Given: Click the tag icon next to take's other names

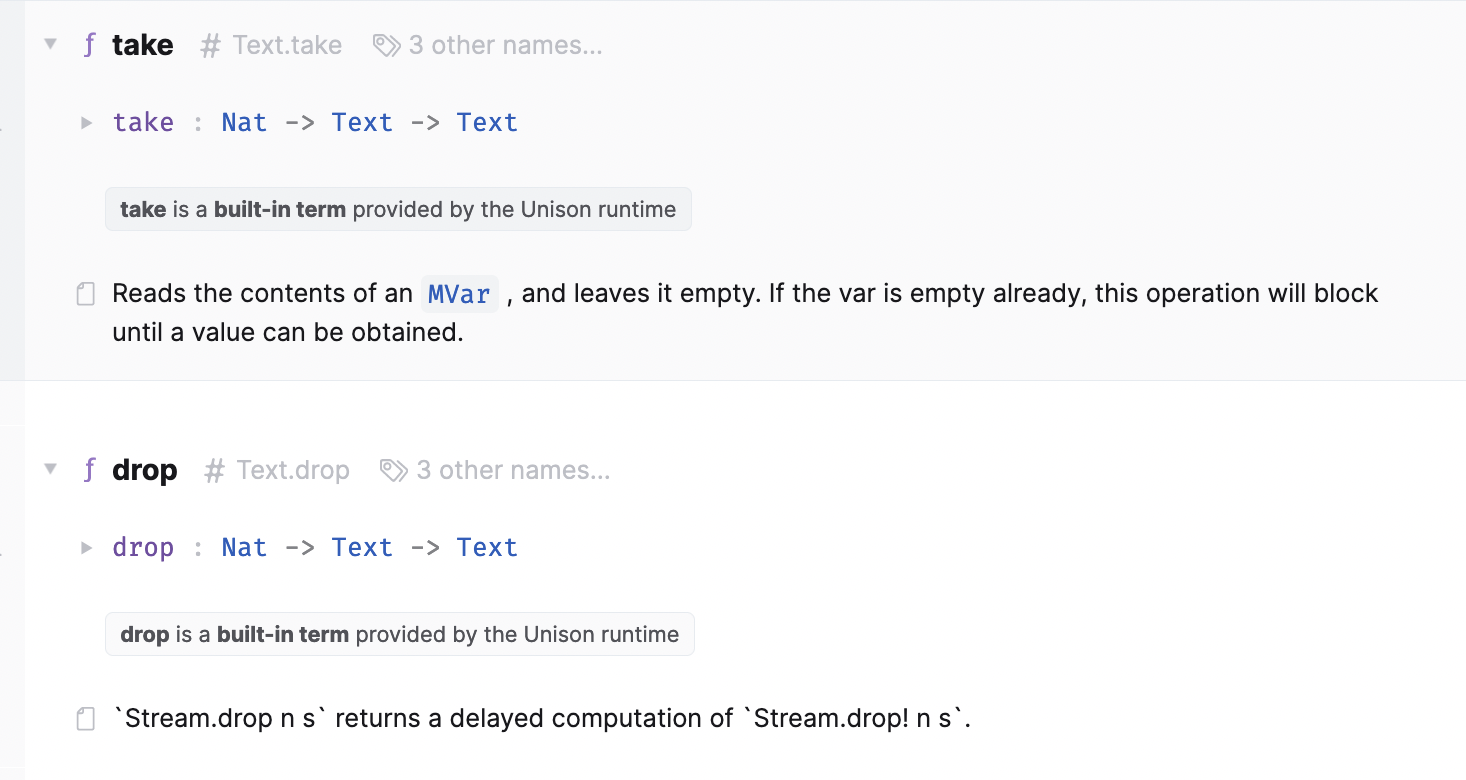Looking at the screenshot, I should coord(385,44).
